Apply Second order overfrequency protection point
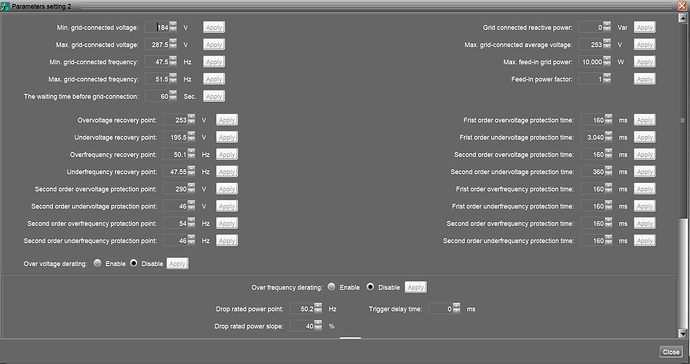The height and width of the screenshot is (364, 690). pyautogui.click(x=227, y=223)
